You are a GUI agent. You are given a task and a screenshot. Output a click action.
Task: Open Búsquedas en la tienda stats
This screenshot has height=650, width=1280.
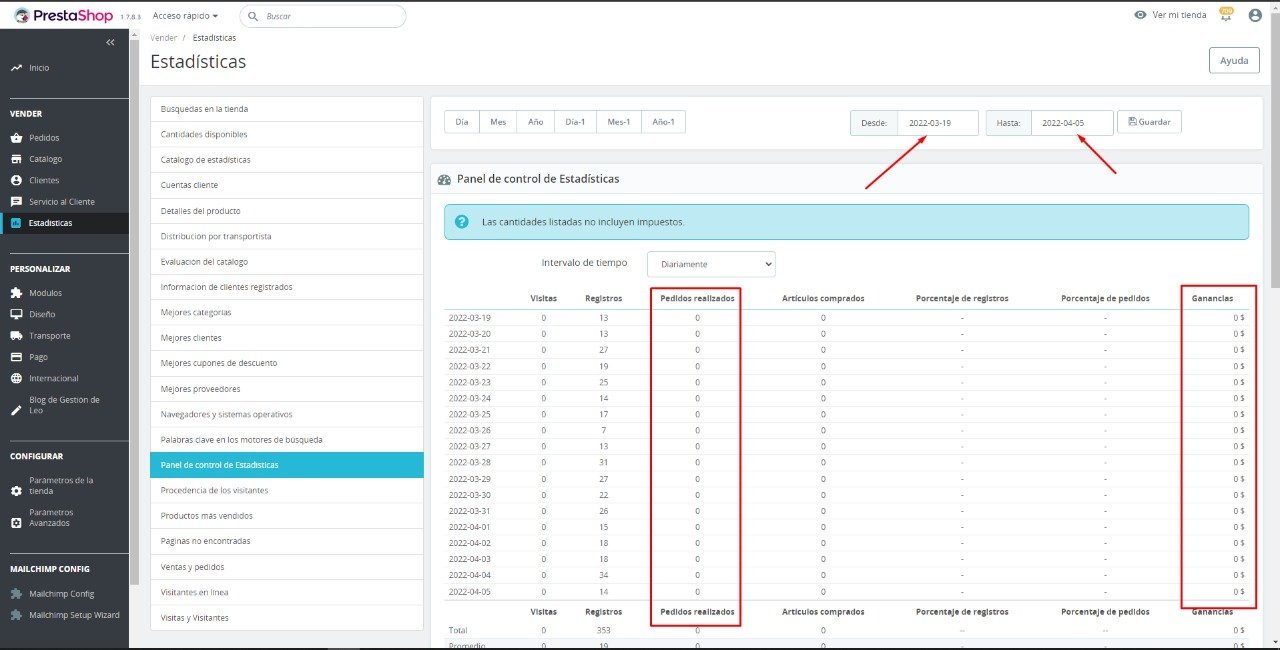(x=287, y=109)
